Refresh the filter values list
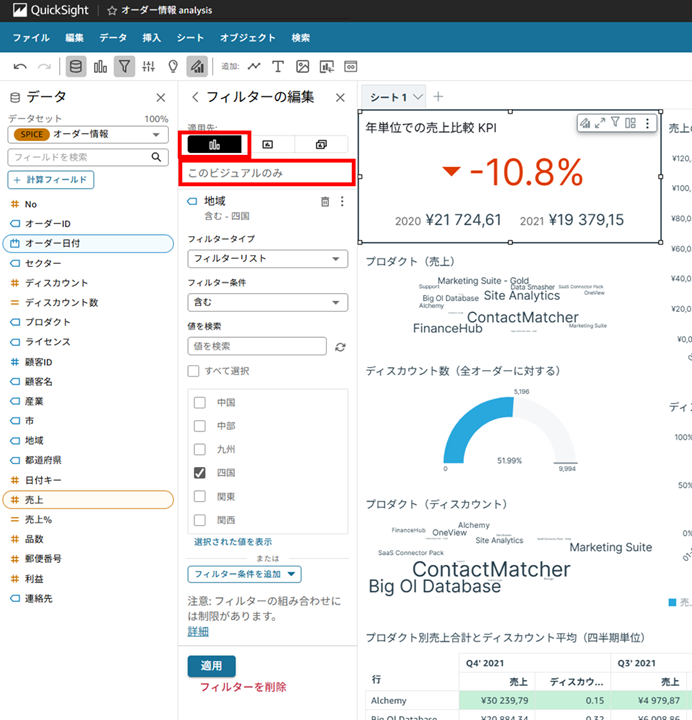Viewport: 692px width, 720px height. click(340, 347)
